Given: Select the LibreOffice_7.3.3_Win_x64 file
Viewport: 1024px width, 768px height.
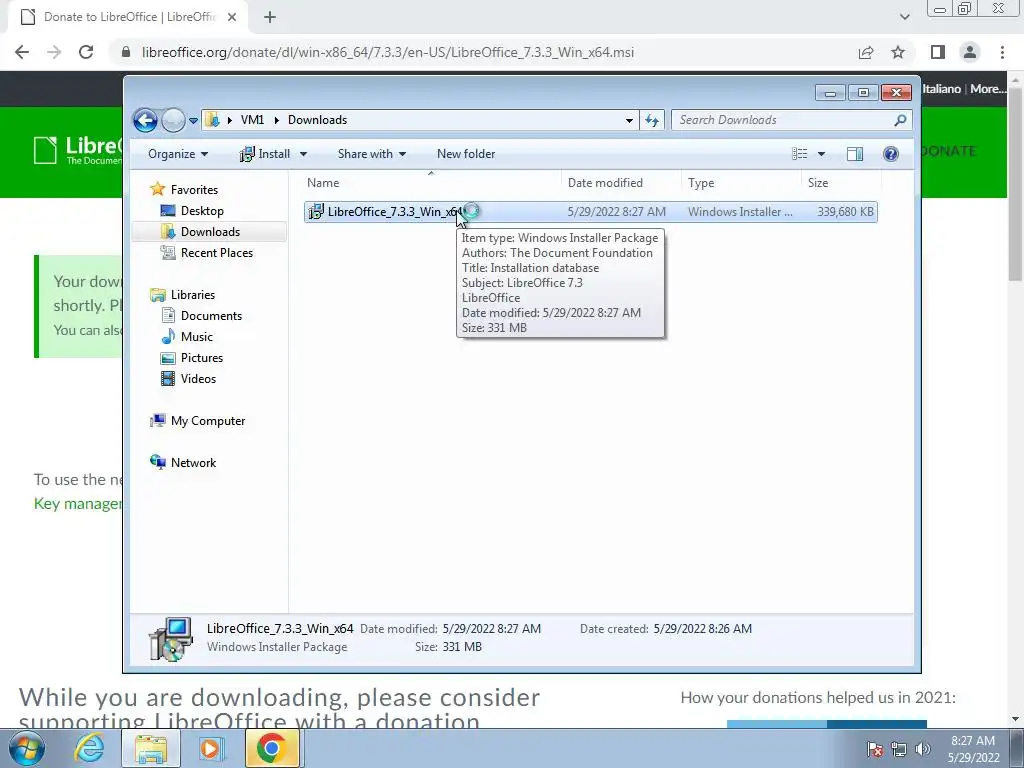Looking at the screenshot, I should point(590,212).
